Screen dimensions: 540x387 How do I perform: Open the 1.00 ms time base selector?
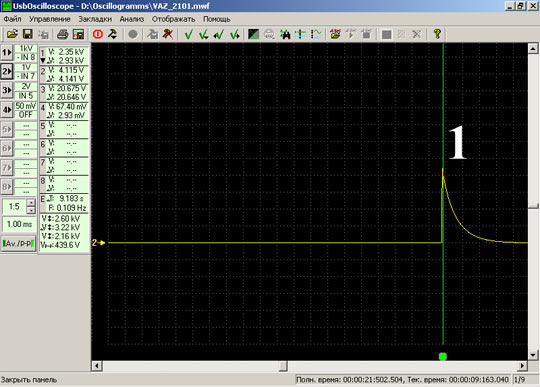pyautogui.click(x=19, y=224)
